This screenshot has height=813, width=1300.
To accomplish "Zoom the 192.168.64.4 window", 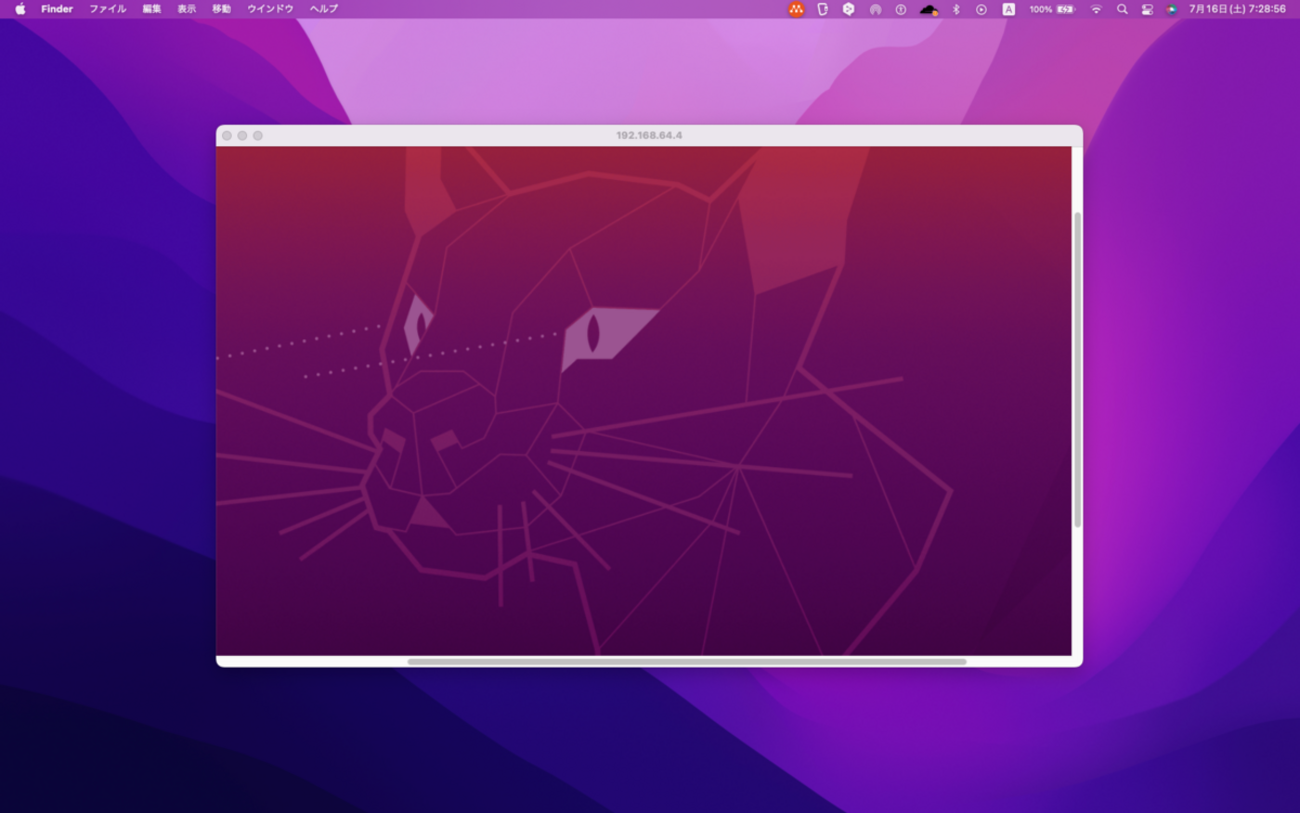I will [x=258, y=135].
